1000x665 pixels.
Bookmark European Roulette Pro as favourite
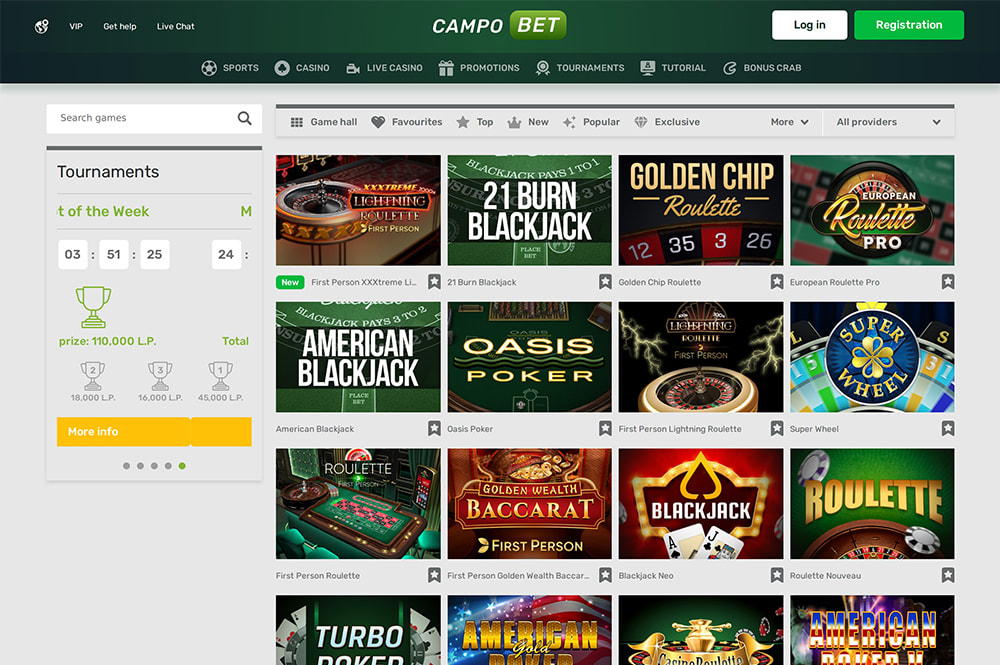click(948, 282)
